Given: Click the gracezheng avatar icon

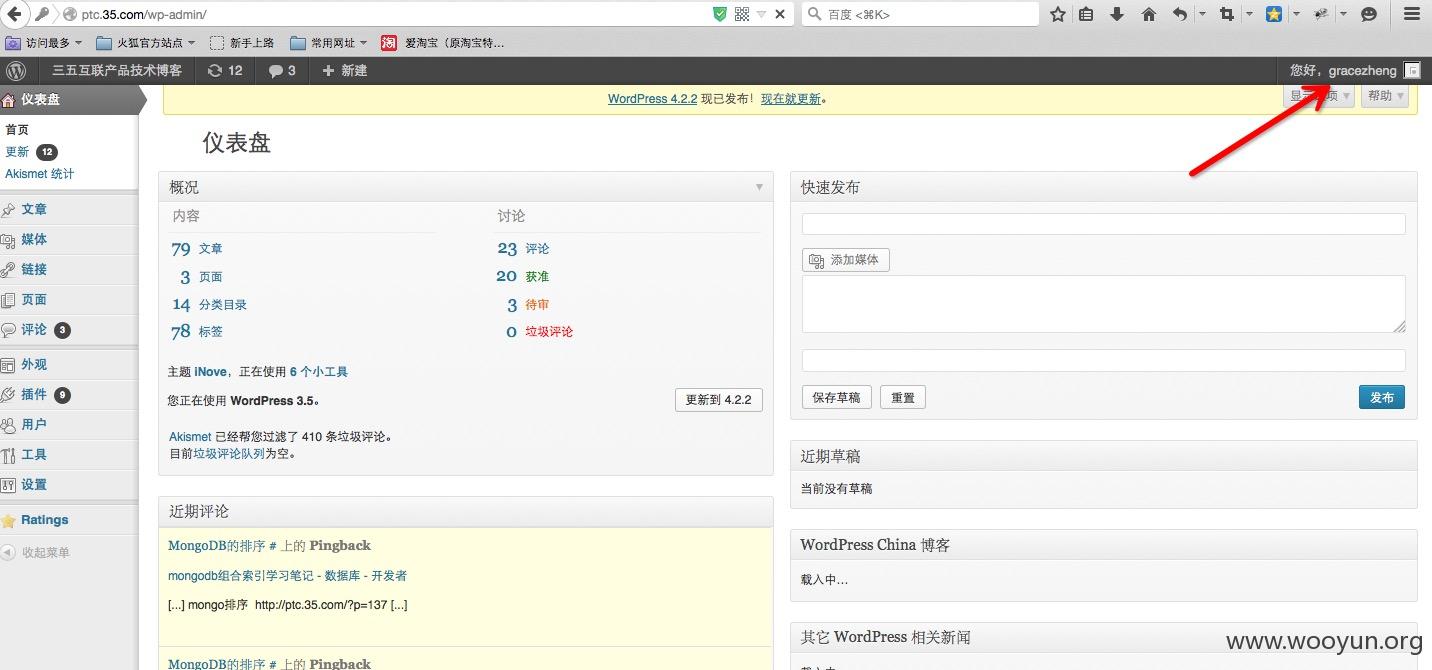Looking at the screenshot, I should point(1412,70).
